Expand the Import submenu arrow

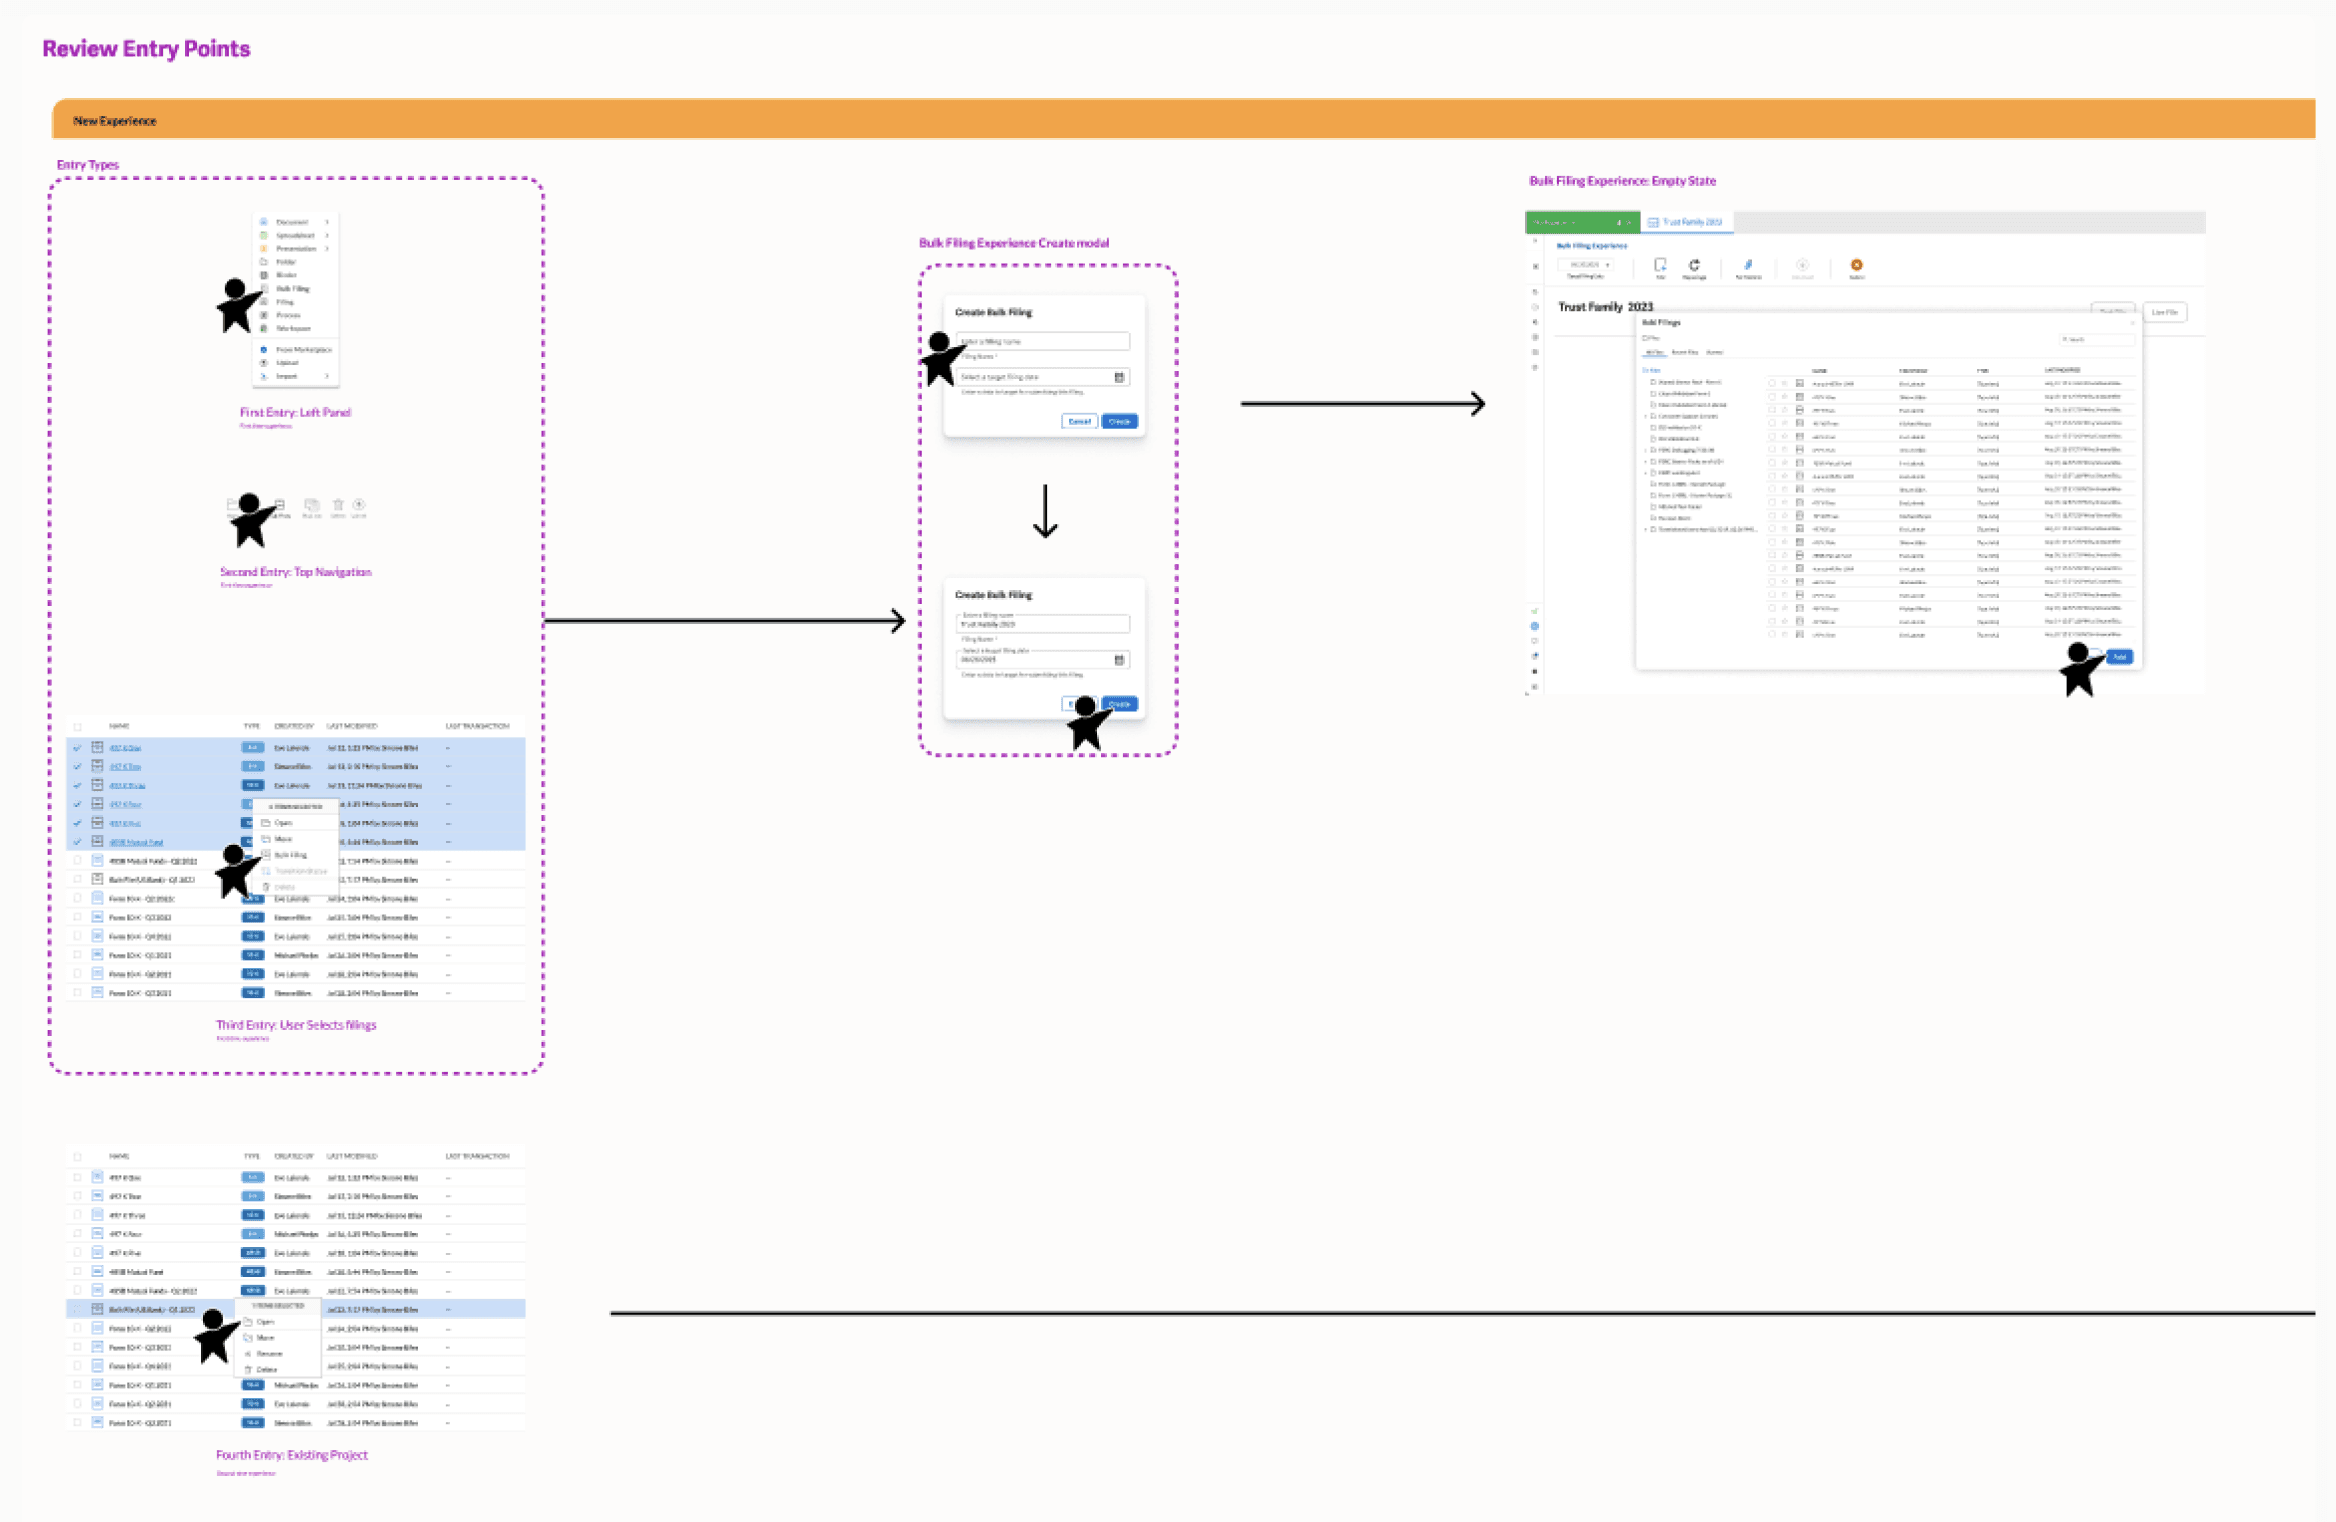tap(327, 376)
